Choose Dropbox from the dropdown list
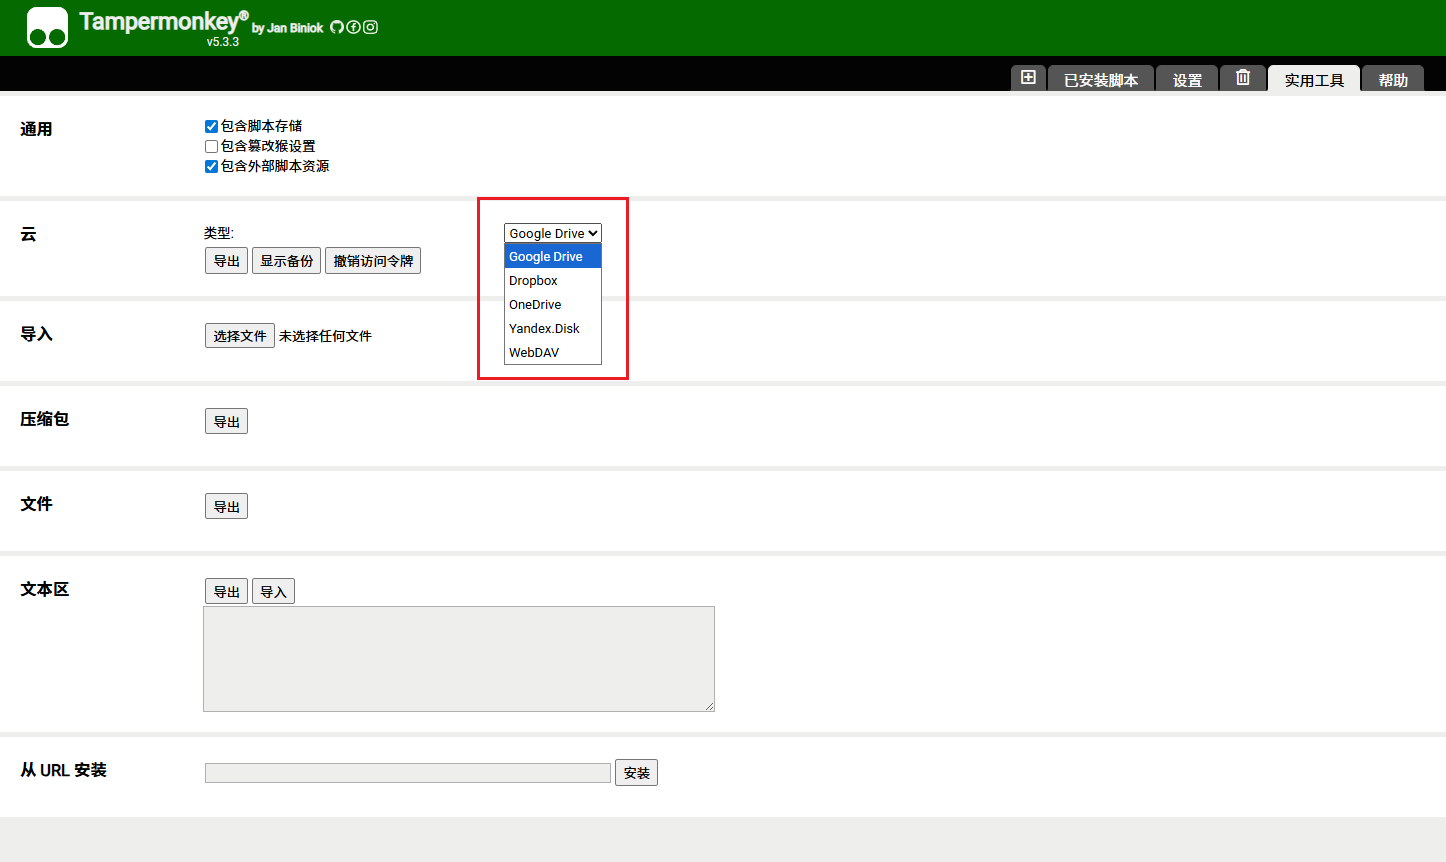The image size is (1446, 862). (553, 281)
